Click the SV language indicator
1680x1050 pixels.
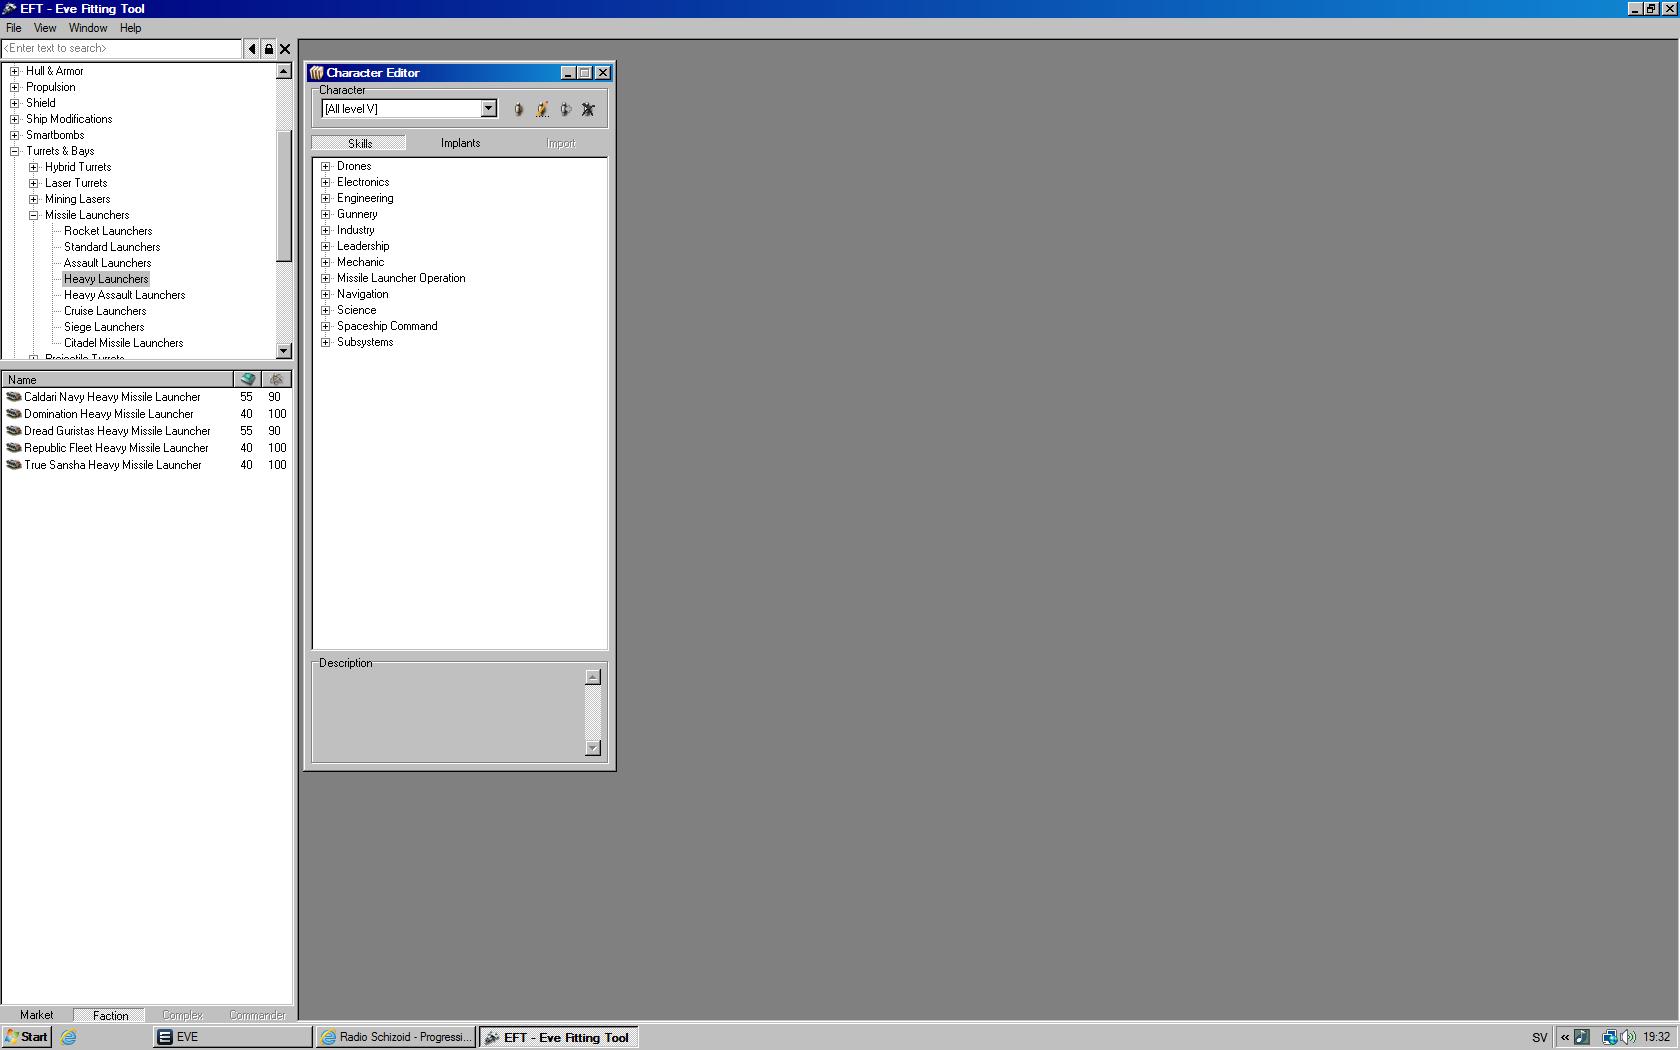[1539, 1037]
